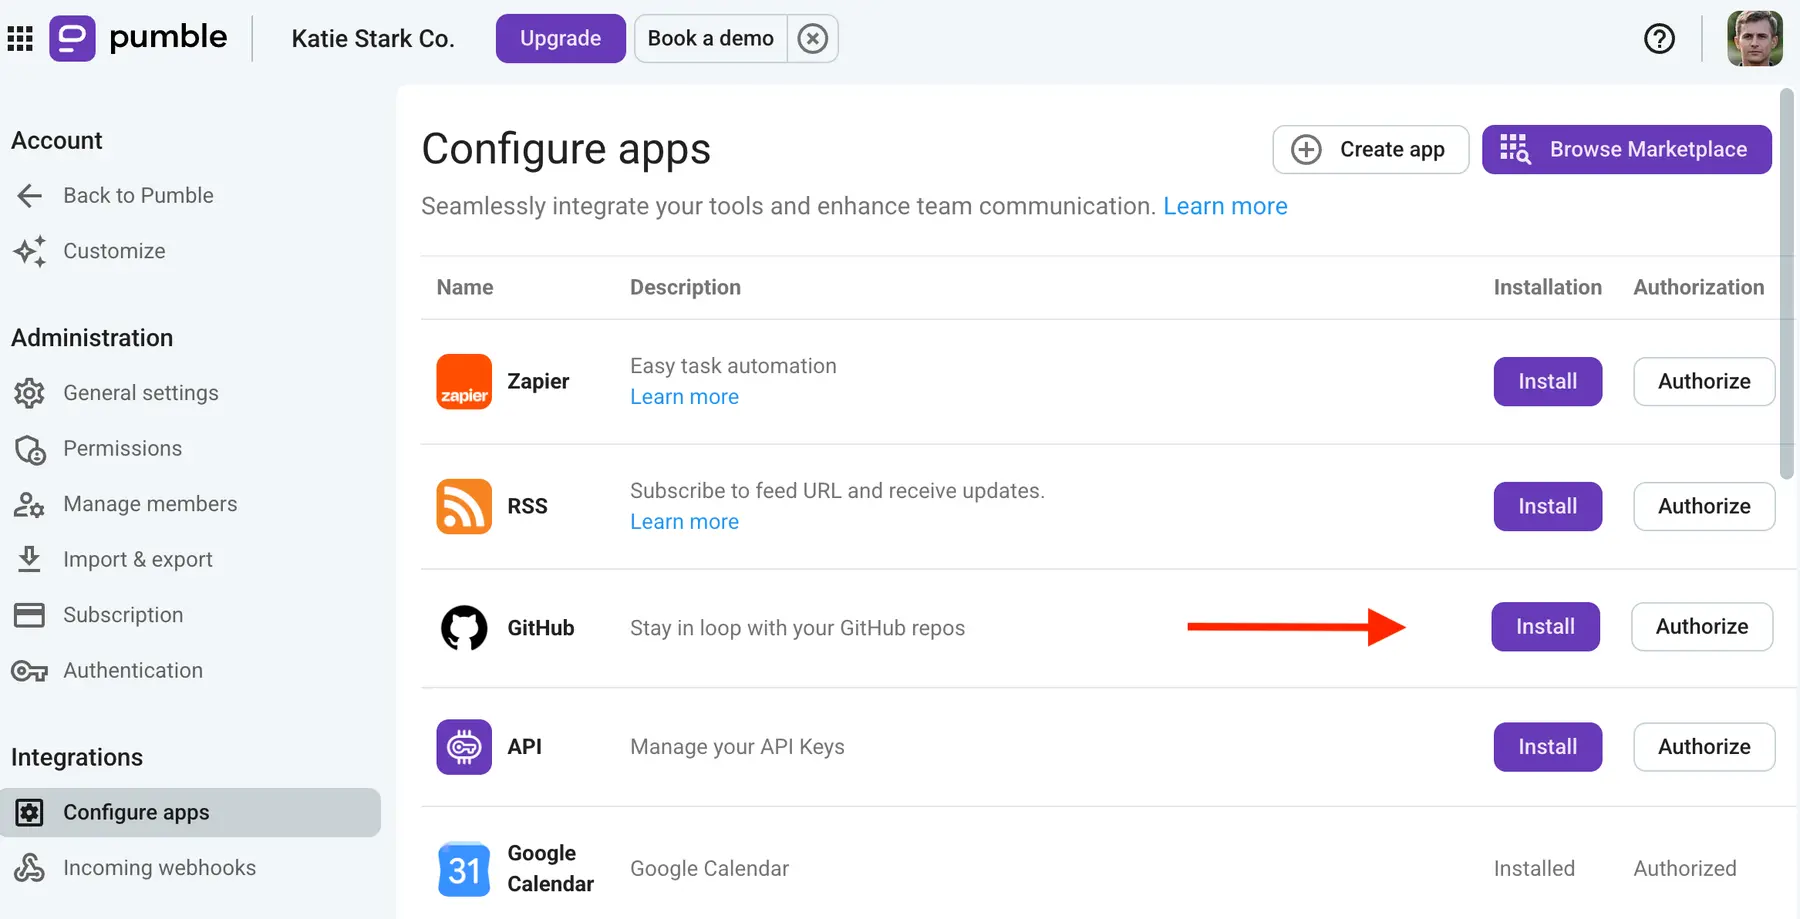Open General settings

point(141,393)
